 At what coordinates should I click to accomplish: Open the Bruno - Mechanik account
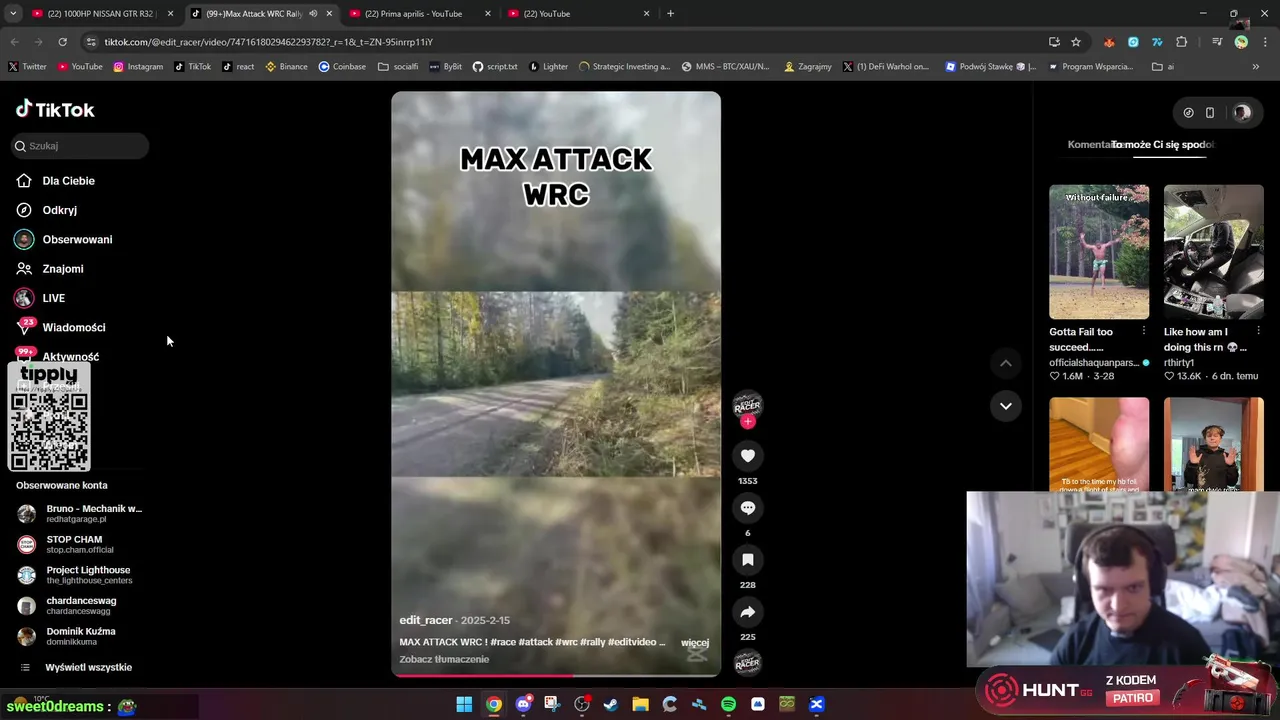pos(80,514)
